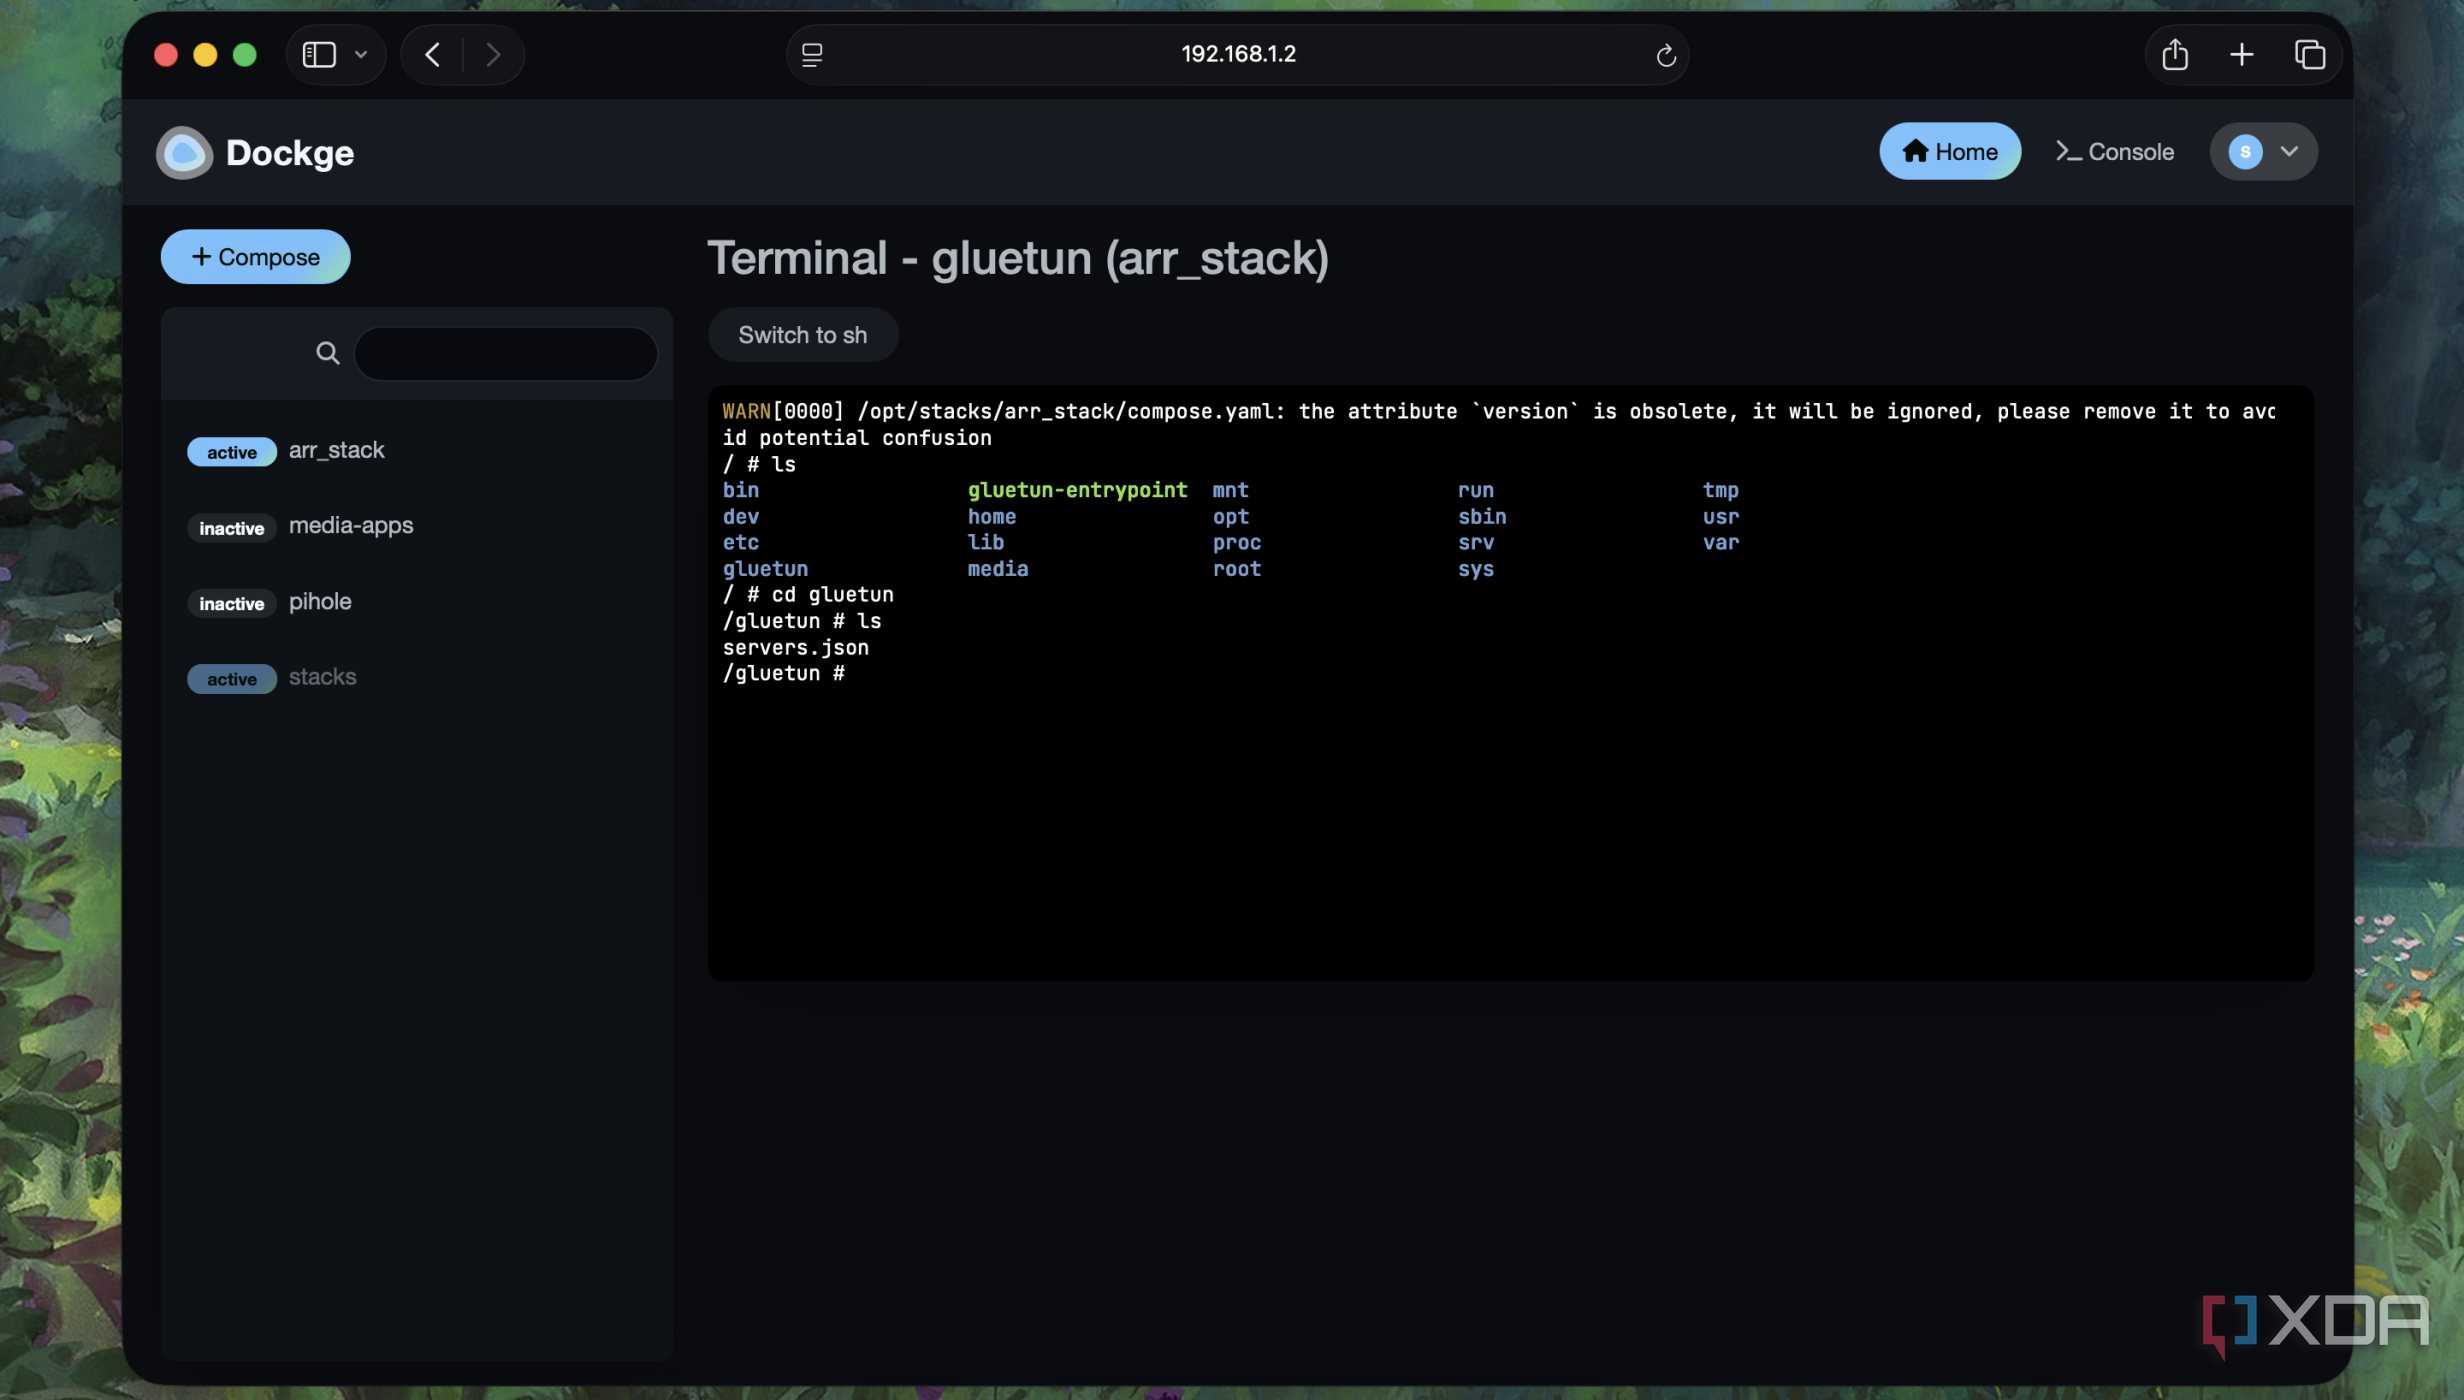2464x1400 pixels.
Task: Click the user avatar S icon
Action: pos(2246,152)
